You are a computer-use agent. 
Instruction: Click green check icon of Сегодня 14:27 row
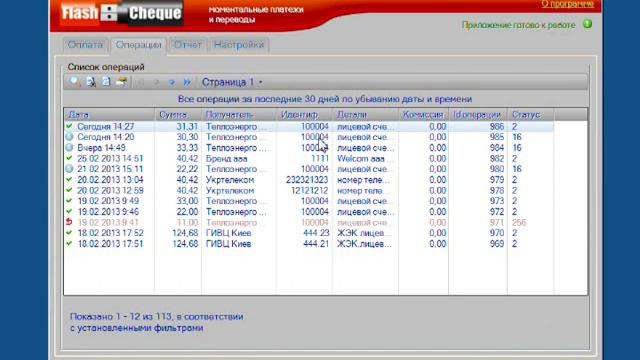pyautogui.click(x=69, y=126)
